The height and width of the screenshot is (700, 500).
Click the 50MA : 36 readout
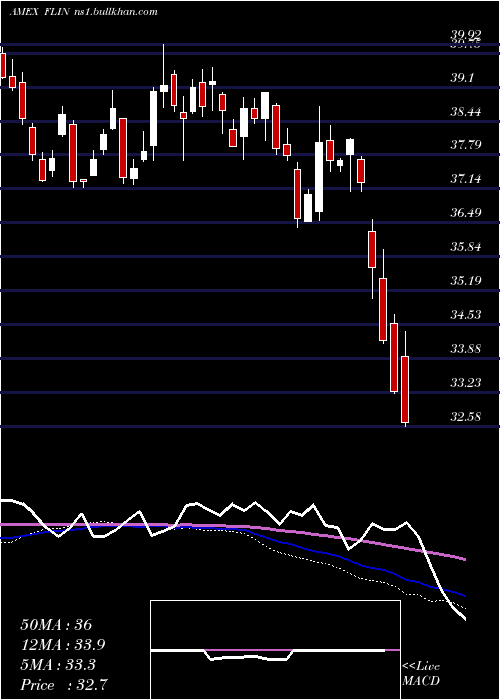pyautogui.click(x=56, y=625)
